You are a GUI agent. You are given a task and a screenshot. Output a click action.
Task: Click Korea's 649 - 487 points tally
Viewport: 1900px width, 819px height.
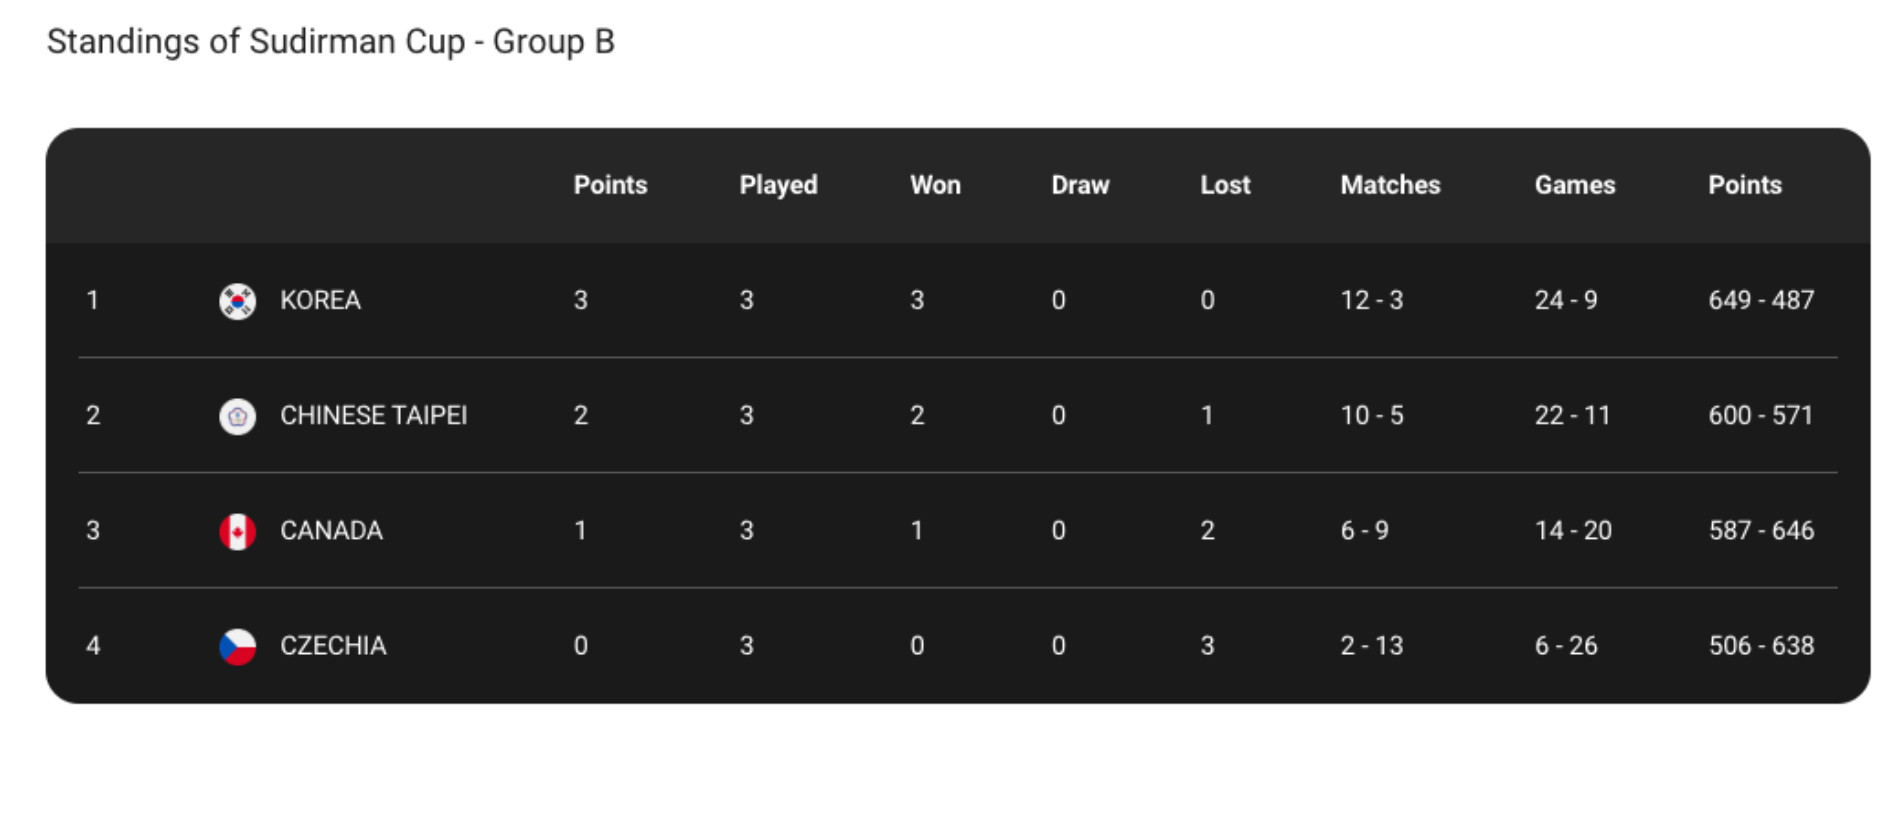pos(1761,300)
